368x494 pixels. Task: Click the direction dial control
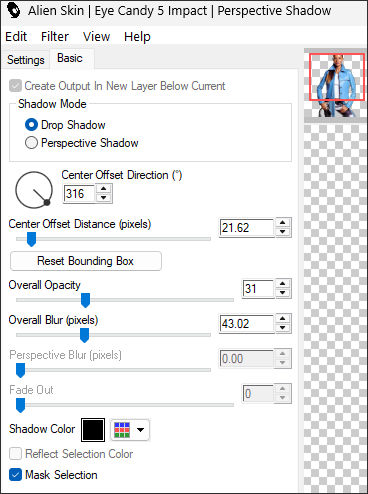tap(34, 190)
